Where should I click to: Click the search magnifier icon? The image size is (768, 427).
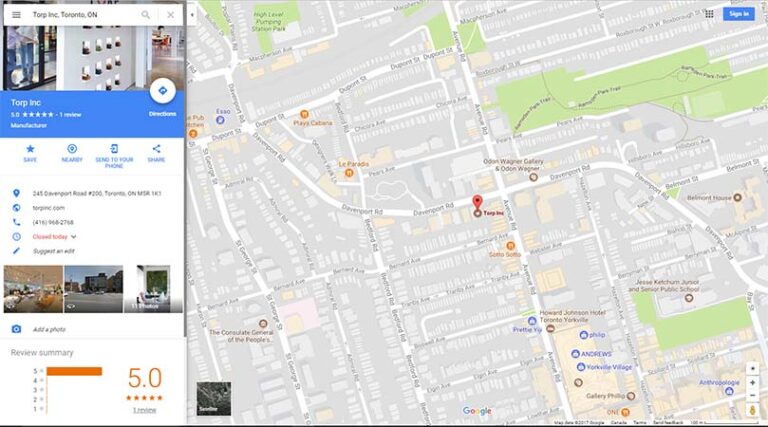(146, 15)
